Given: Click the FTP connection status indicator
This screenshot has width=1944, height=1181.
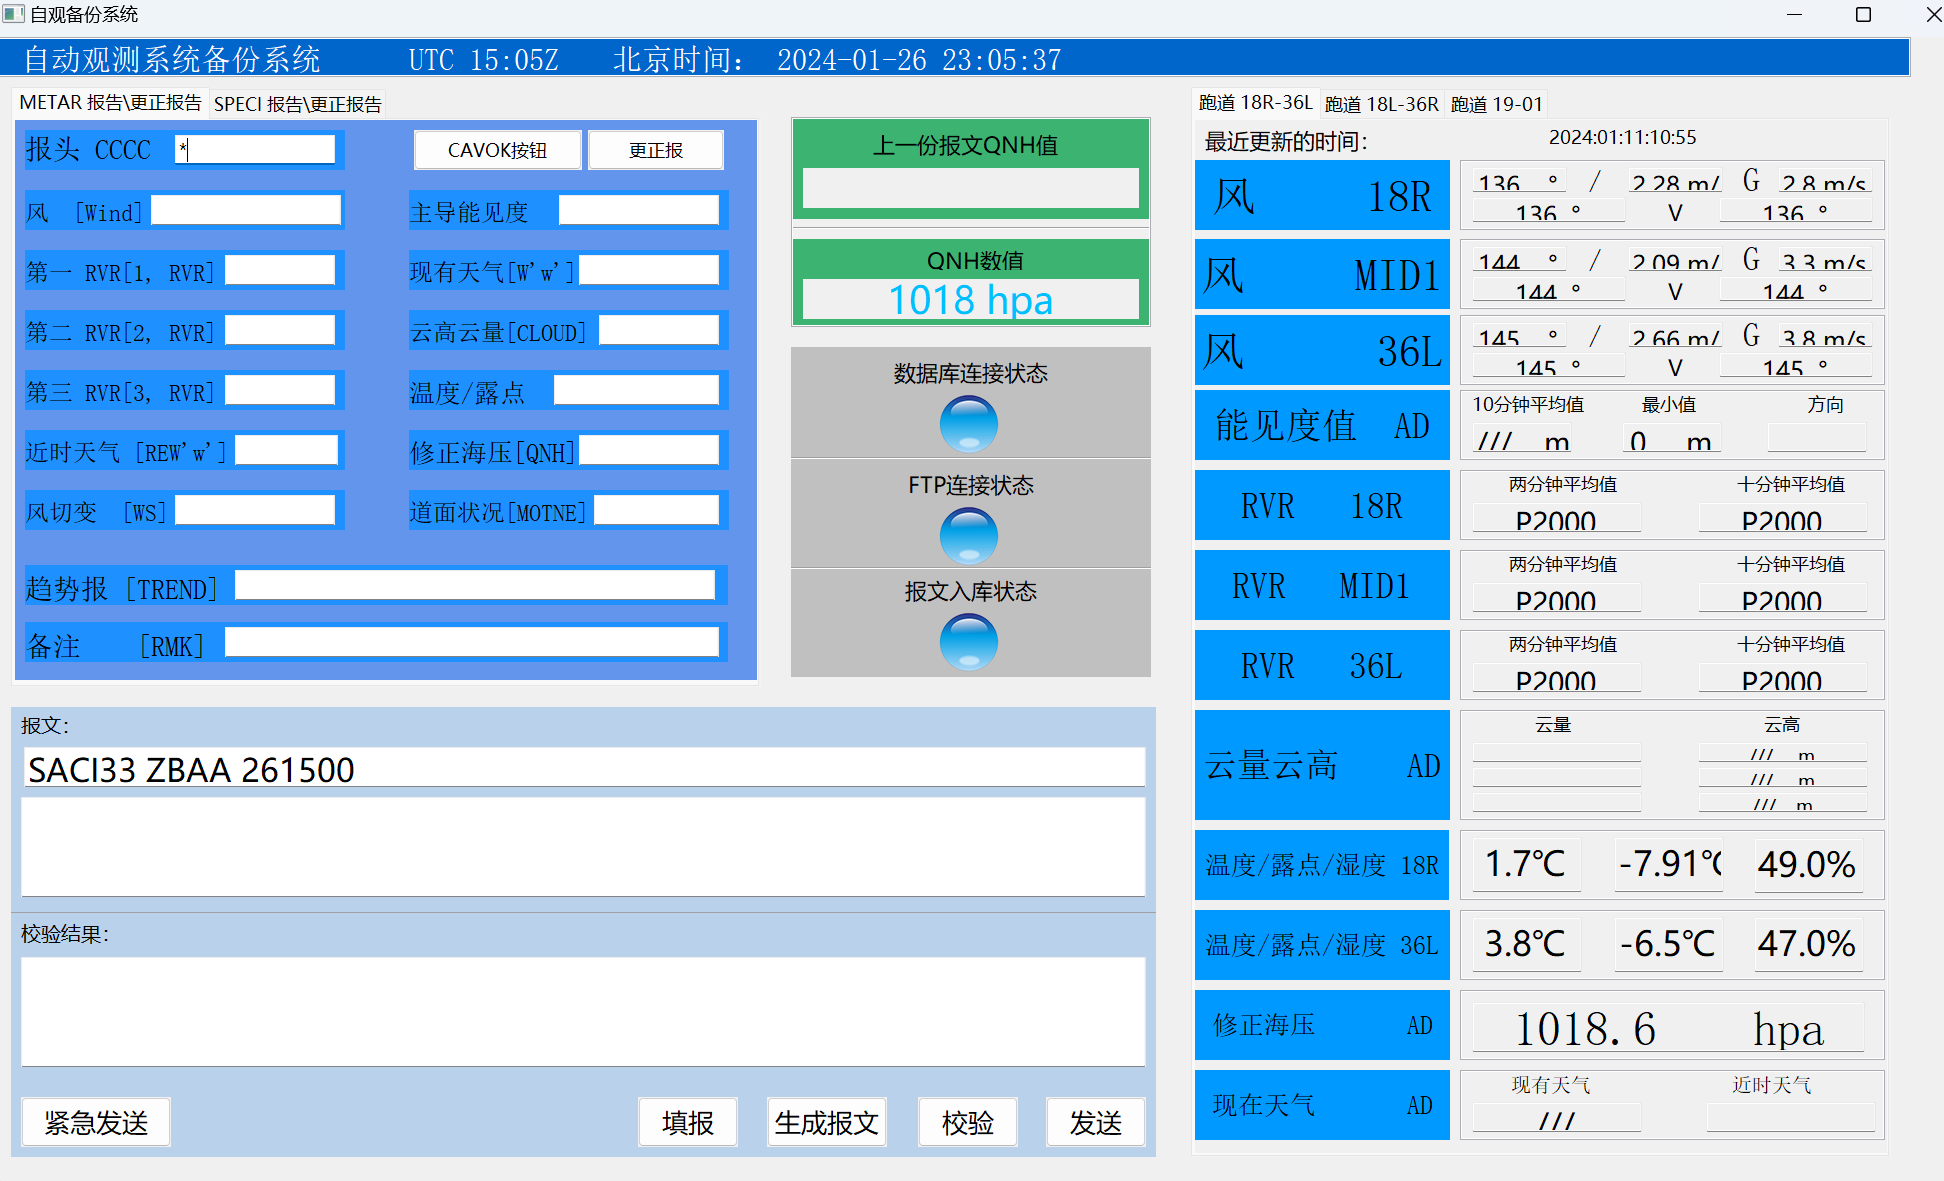Looking at the screenshot, I should tap(968, 535).
